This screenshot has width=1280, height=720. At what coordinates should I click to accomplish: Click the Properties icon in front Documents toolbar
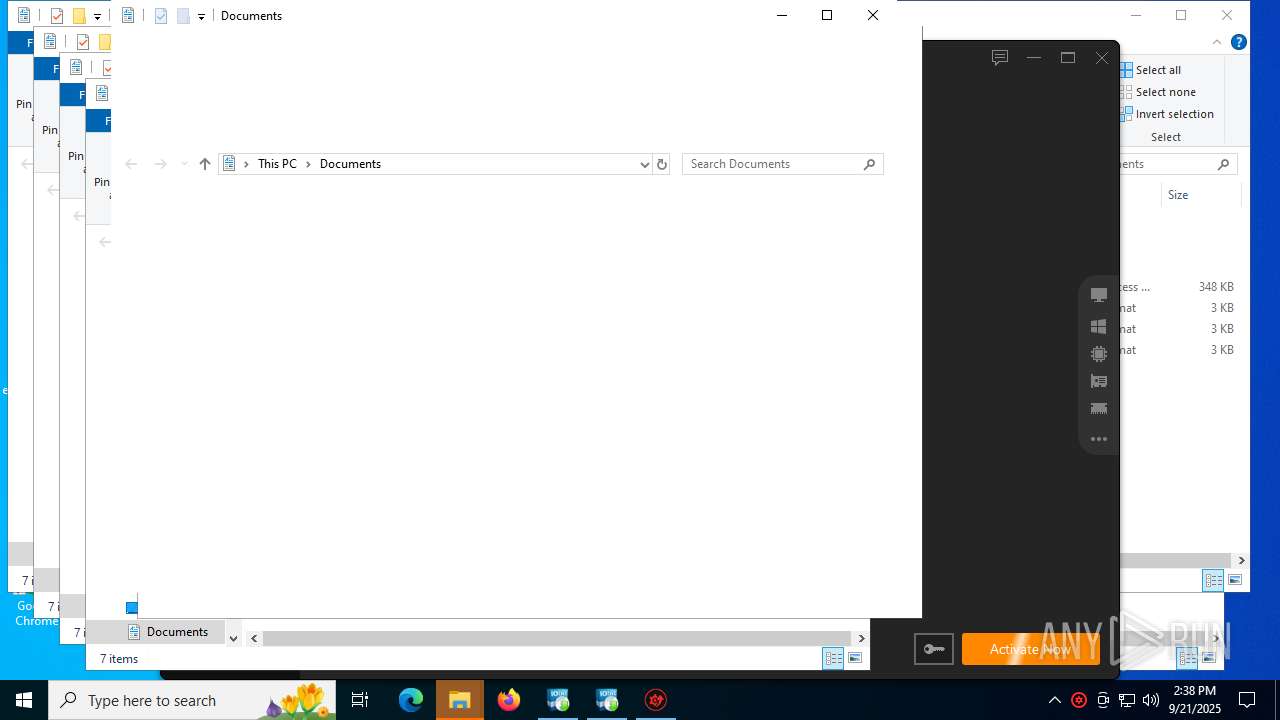[x=161, y=16]
